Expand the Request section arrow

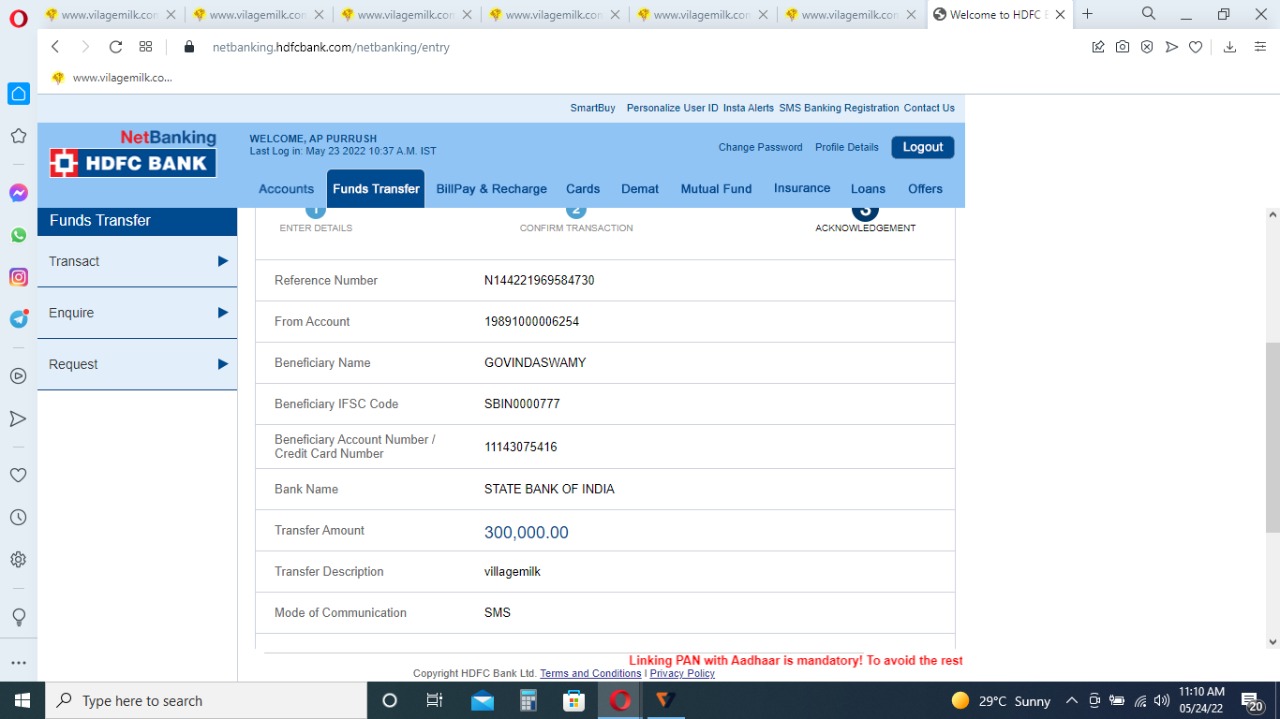[223, 364]
